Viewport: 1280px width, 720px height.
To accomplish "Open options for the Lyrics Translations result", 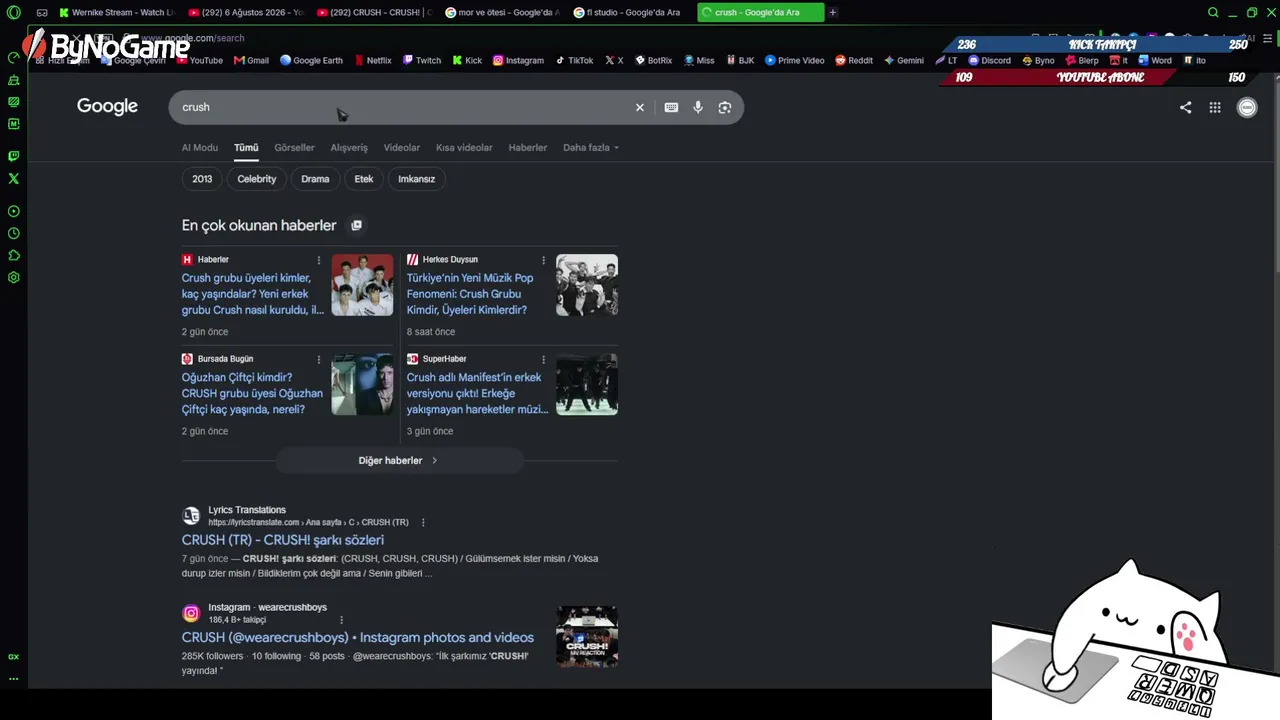I will point(423,522).
